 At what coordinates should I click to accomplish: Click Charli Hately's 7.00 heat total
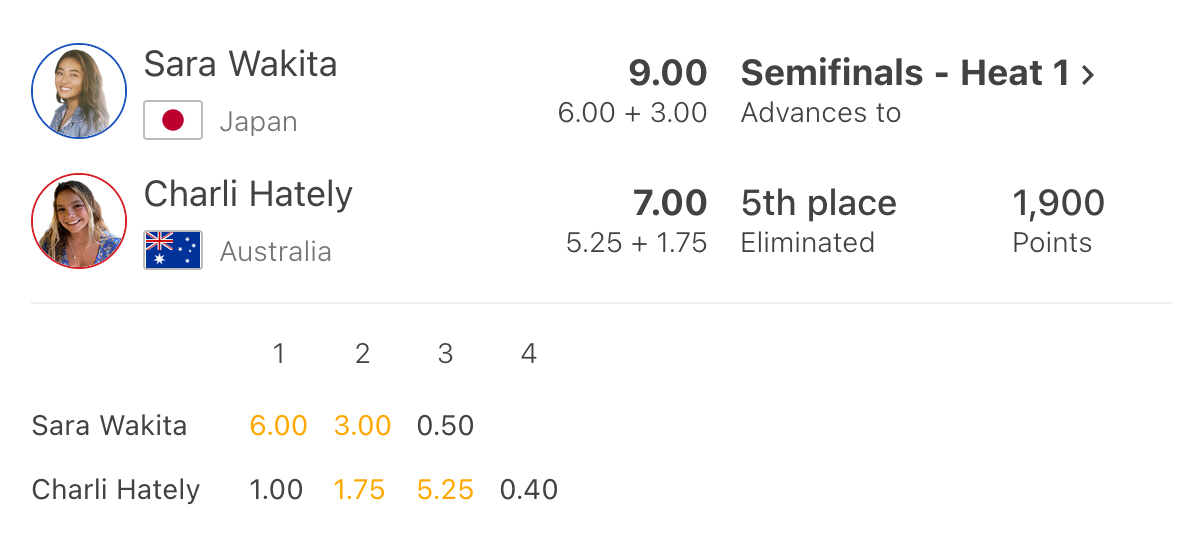click(x=669, y=203)
